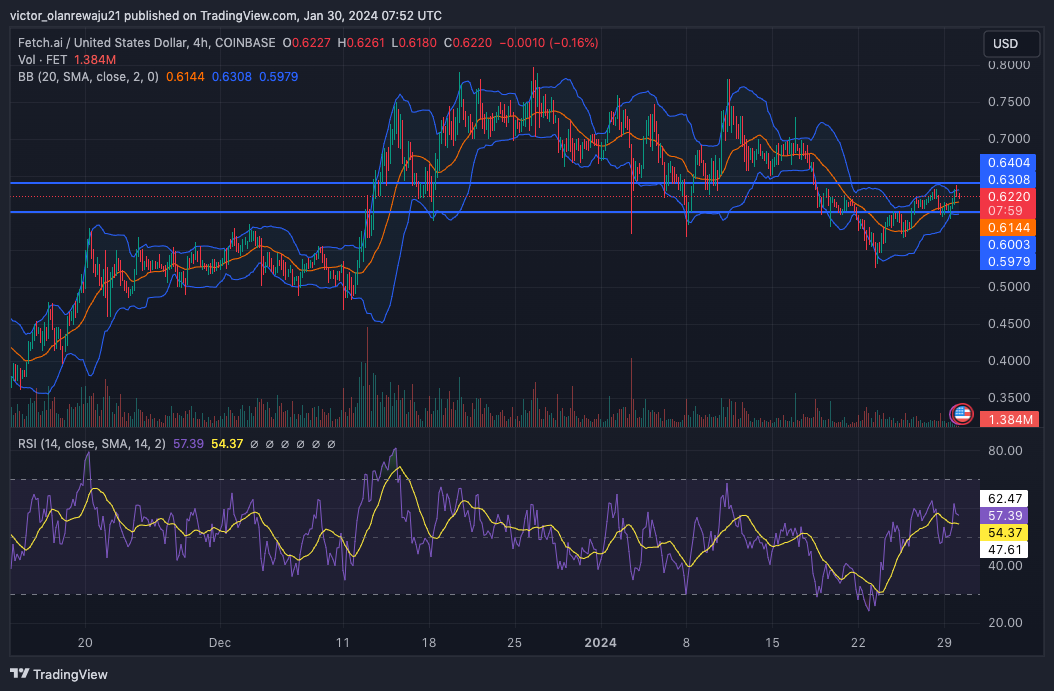This screenshot has height=691, width=1054.
Task: Click the Vol · FET indicator label
Action: click(x=42, y=60)
